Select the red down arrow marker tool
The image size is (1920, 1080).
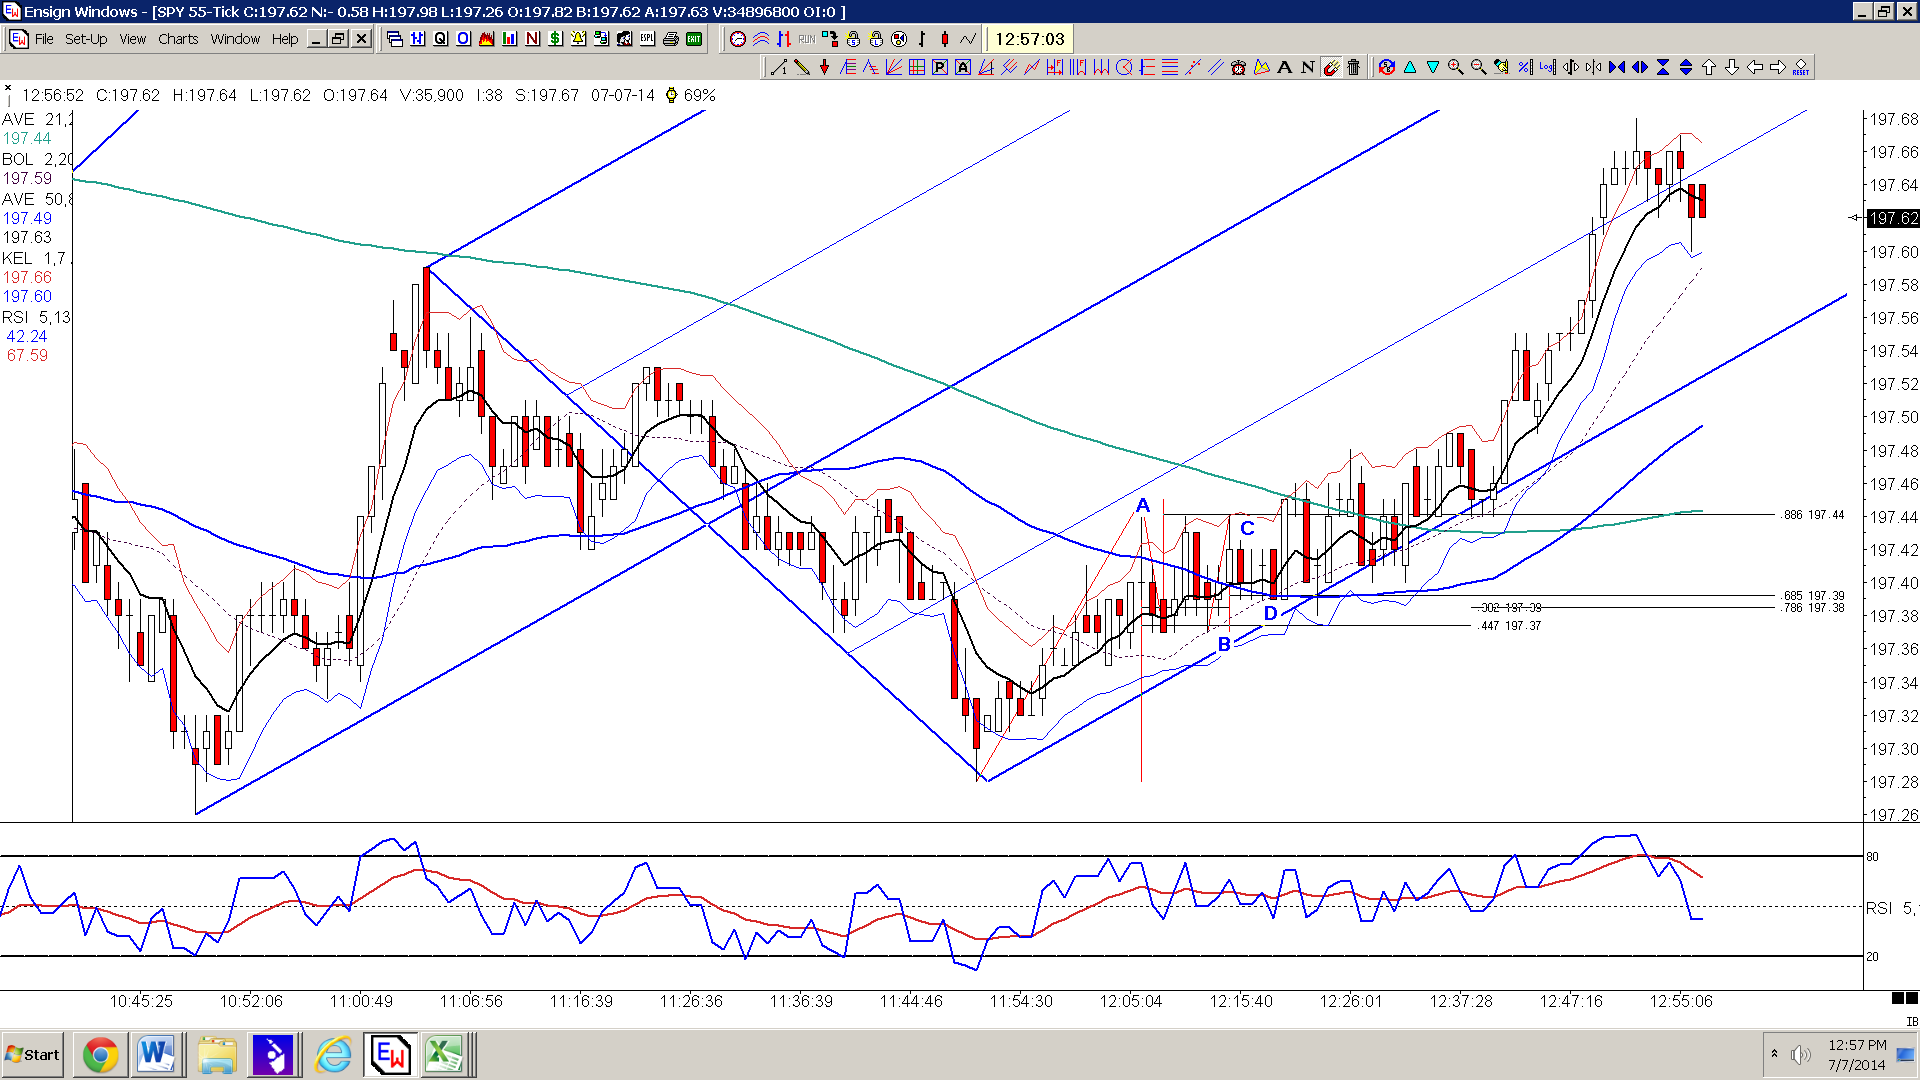pyautogui.click(x=824, y=67)
